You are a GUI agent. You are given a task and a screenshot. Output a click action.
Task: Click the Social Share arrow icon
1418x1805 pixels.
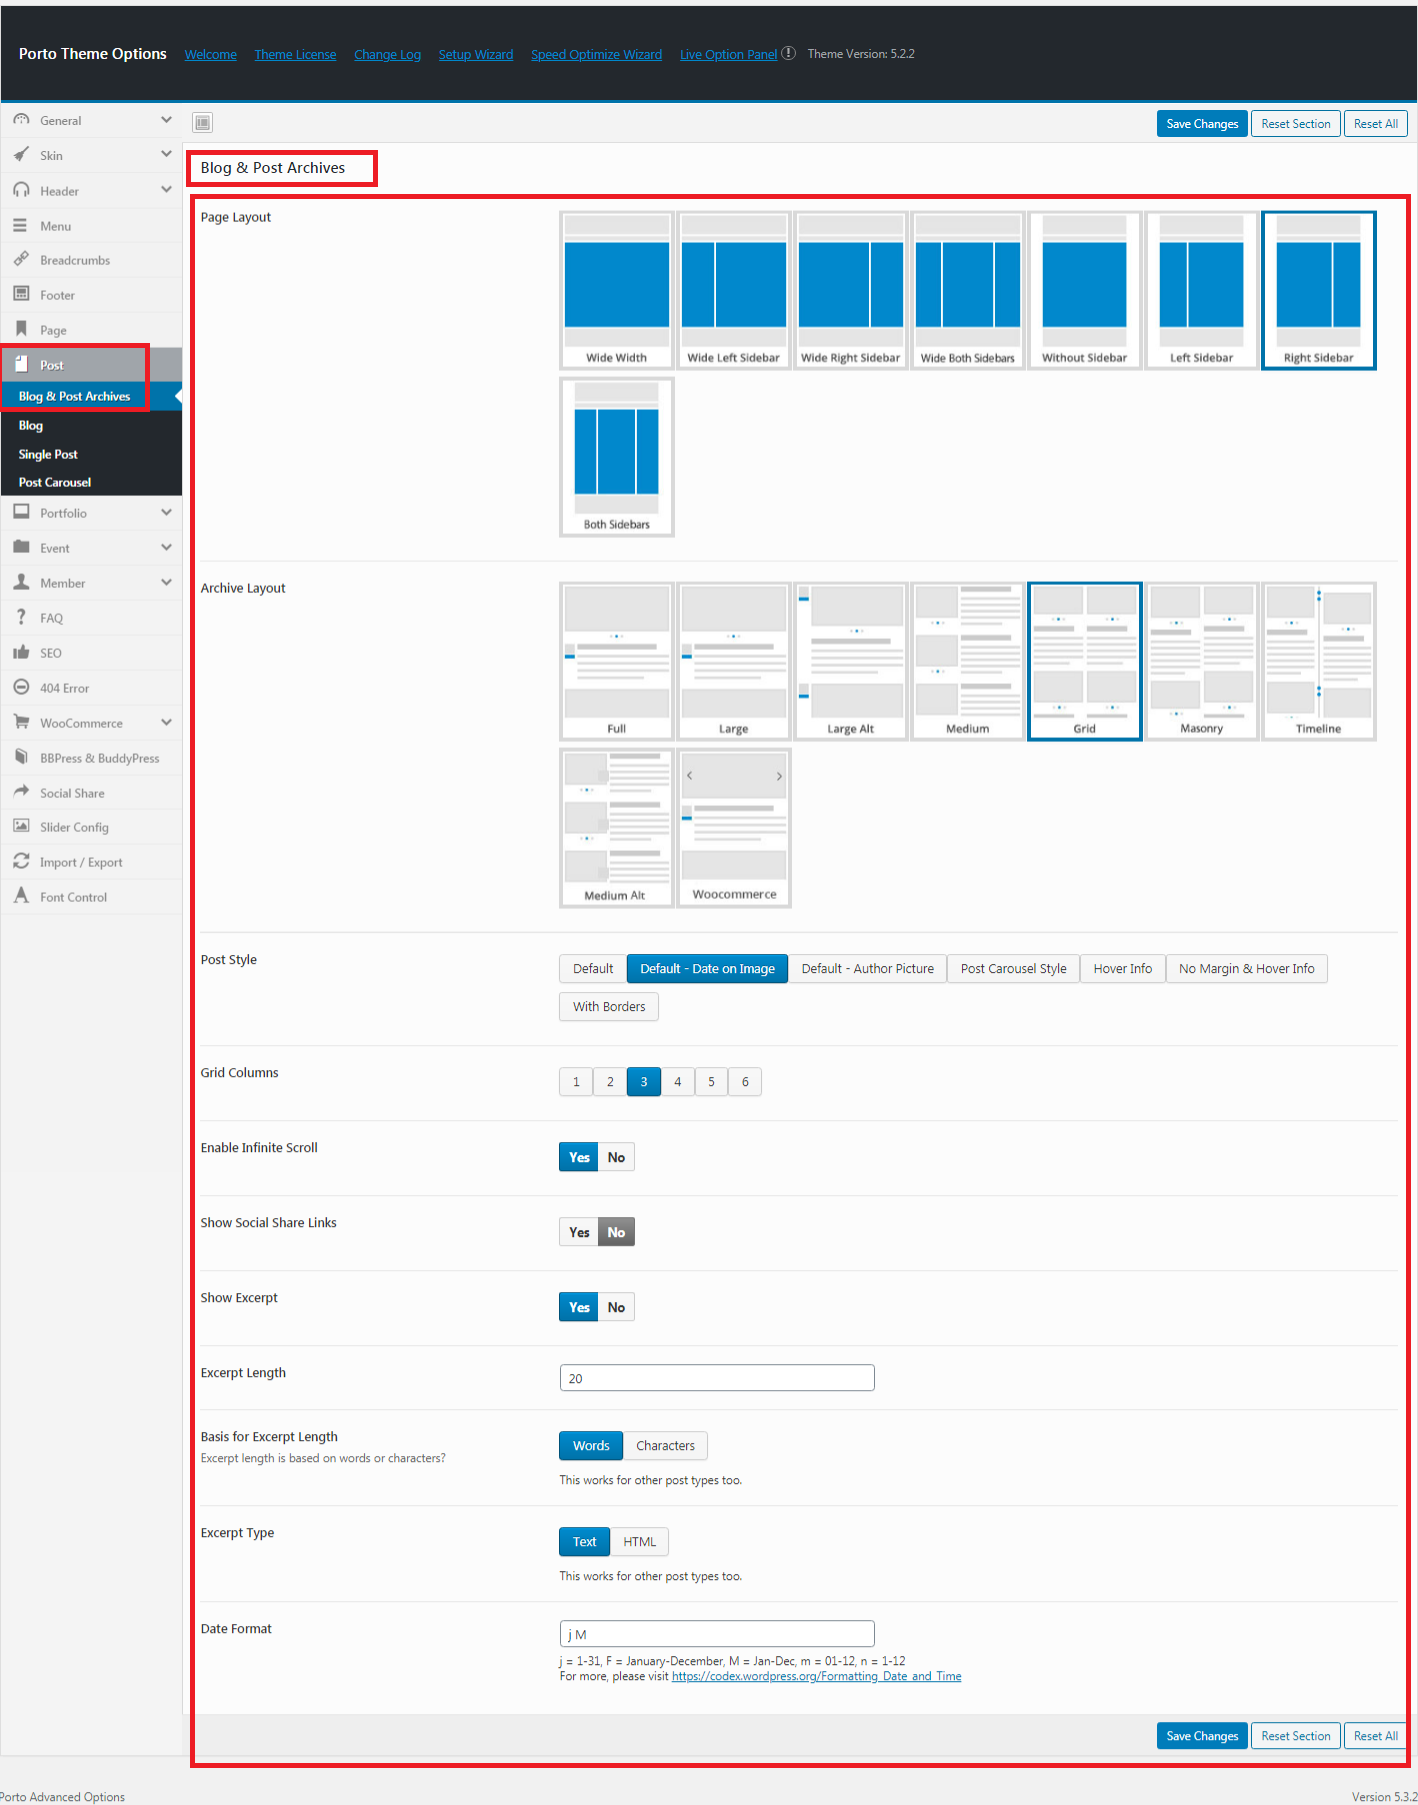coord(21,792)
